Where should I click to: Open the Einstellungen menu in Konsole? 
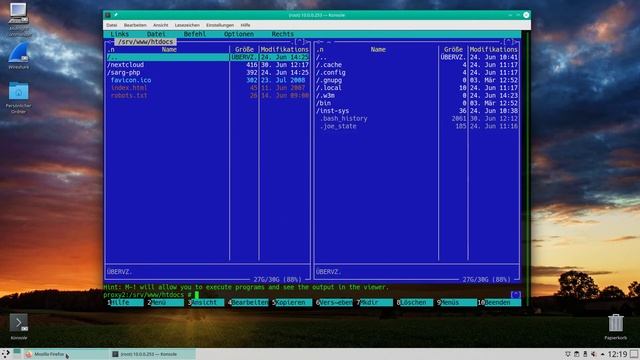pyautogui.click(x=220, y=25)
